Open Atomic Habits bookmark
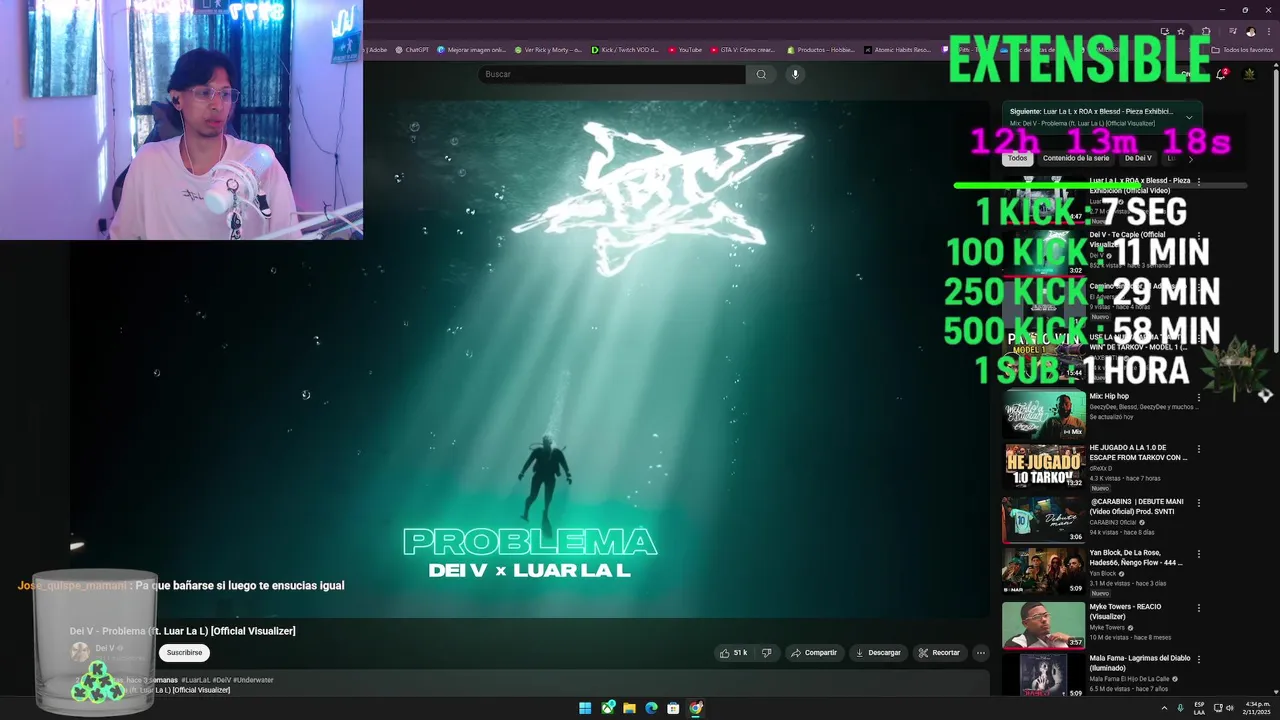The image size is (1280, 720). coord(897,49)
